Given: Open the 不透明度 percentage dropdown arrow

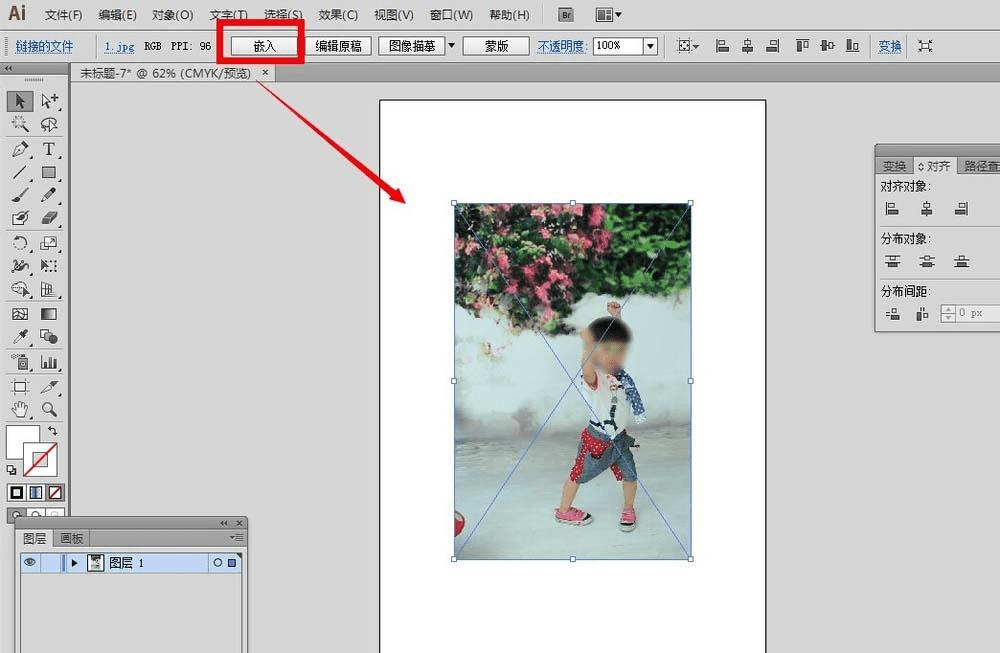Looking at the screenshot, I should coord(650,46).
